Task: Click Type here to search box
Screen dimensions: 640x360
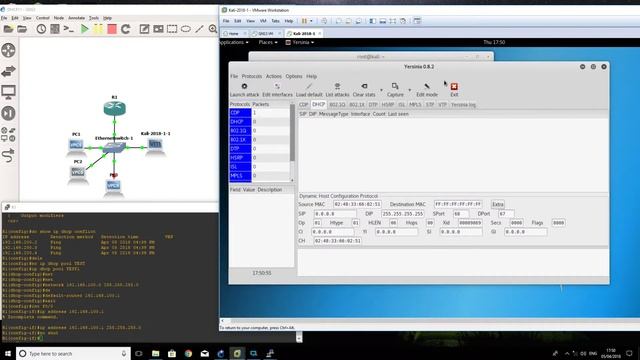Action: tap(73, 353)
